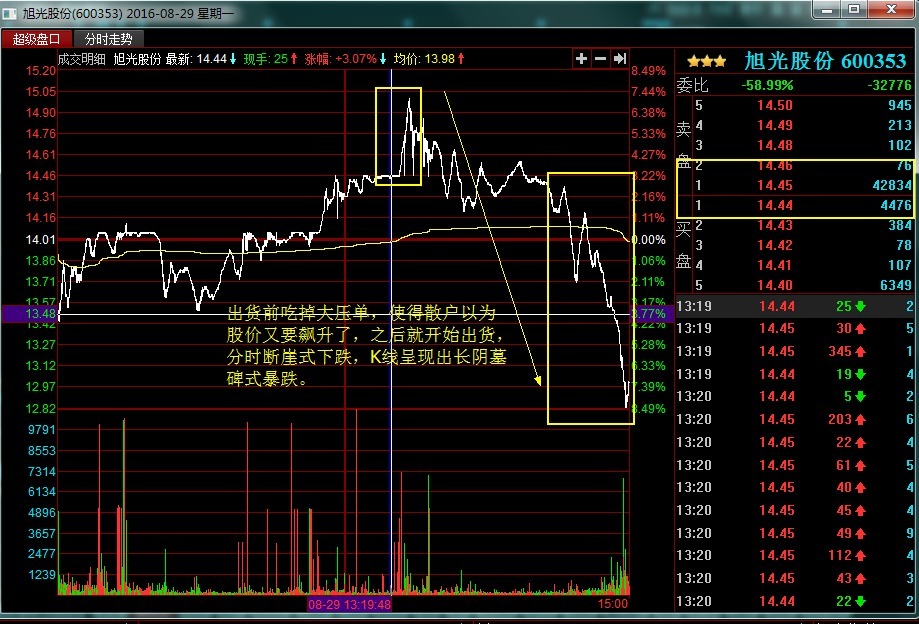This screenshot has width=919, height=624.
Task: Switch to the 超级盘口 tab
Action: [36, 39]
